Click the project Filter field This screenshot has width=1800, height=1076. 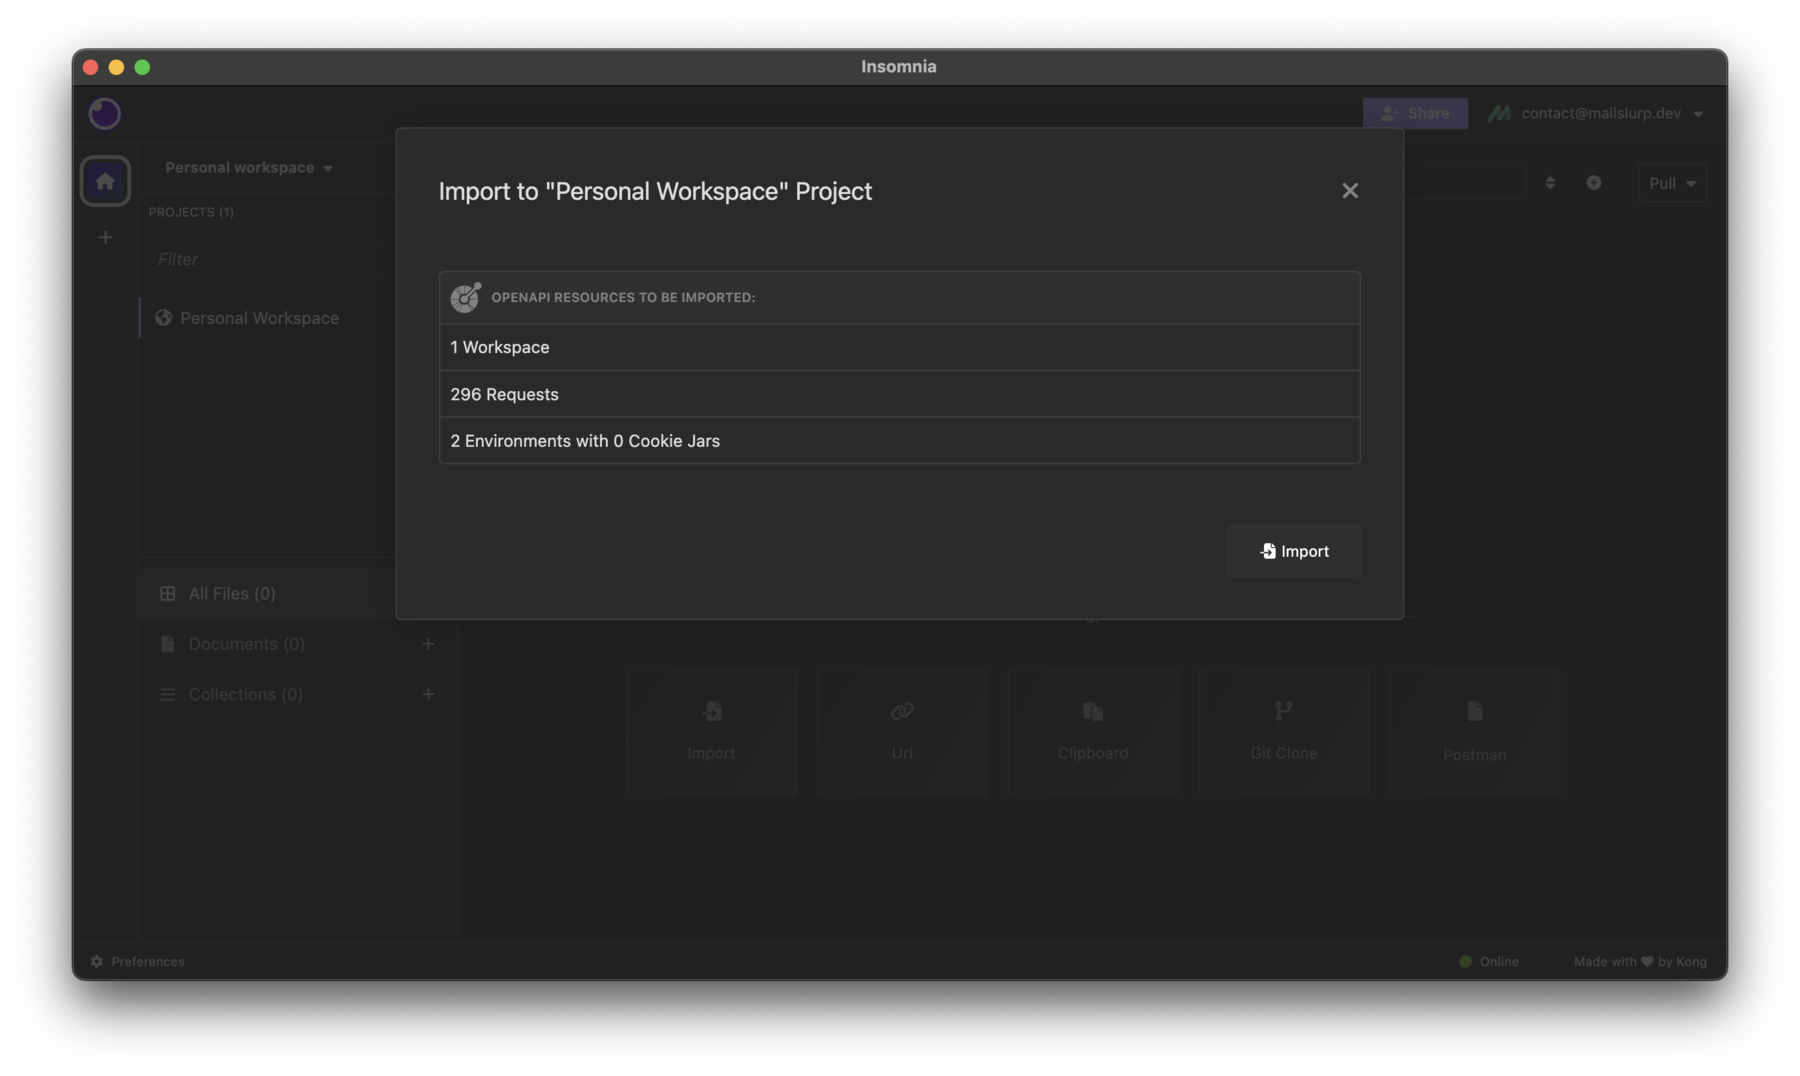(272, 259)
